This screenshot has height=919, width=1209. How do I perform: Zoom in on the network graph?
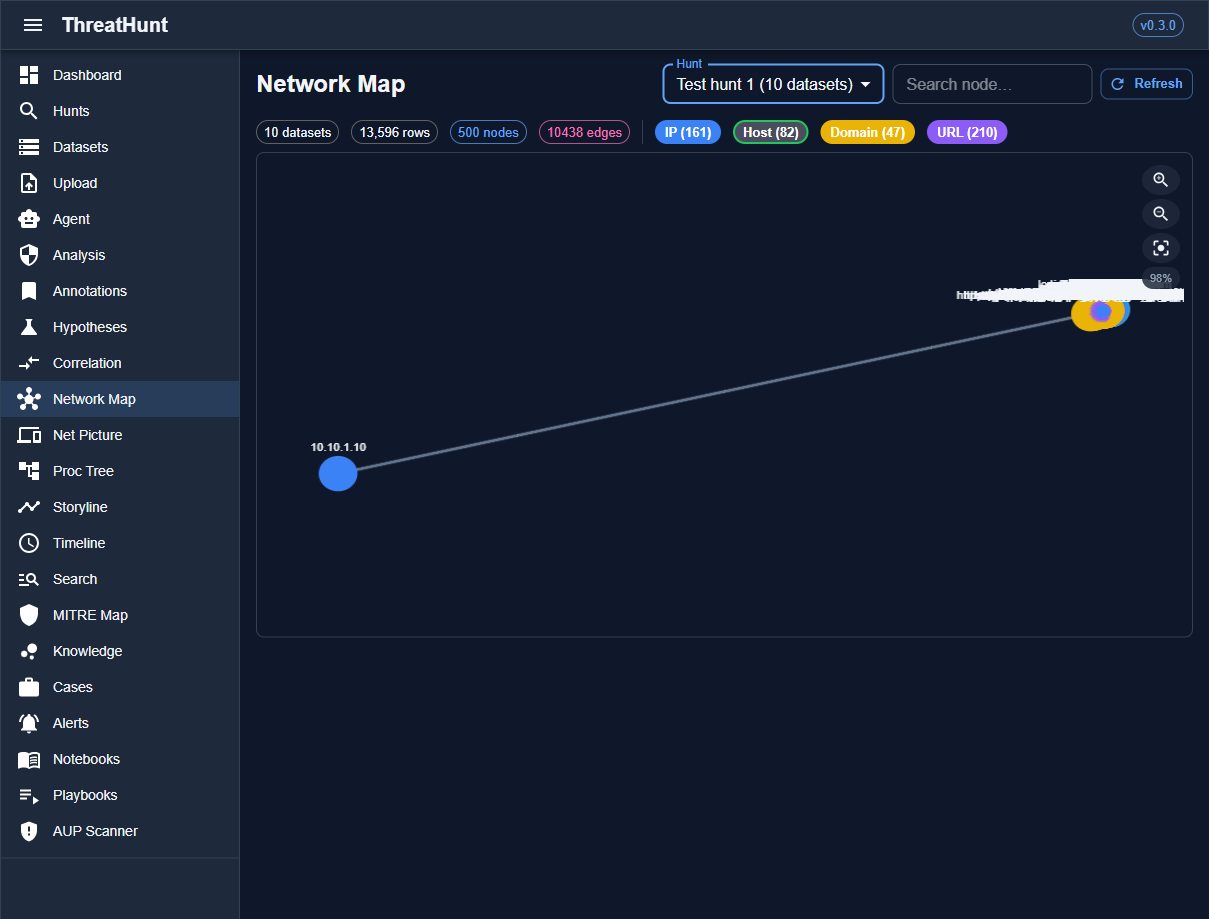tap(1160, 180)
